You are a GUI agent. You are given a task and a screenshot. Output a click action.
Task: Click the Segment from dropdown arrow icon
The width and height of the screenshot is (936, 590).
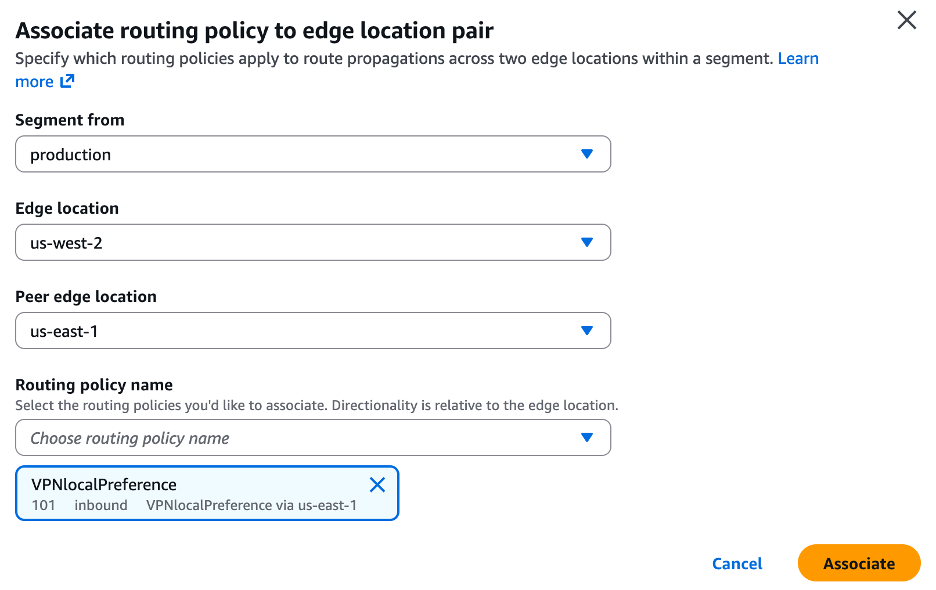pos(588,154)
